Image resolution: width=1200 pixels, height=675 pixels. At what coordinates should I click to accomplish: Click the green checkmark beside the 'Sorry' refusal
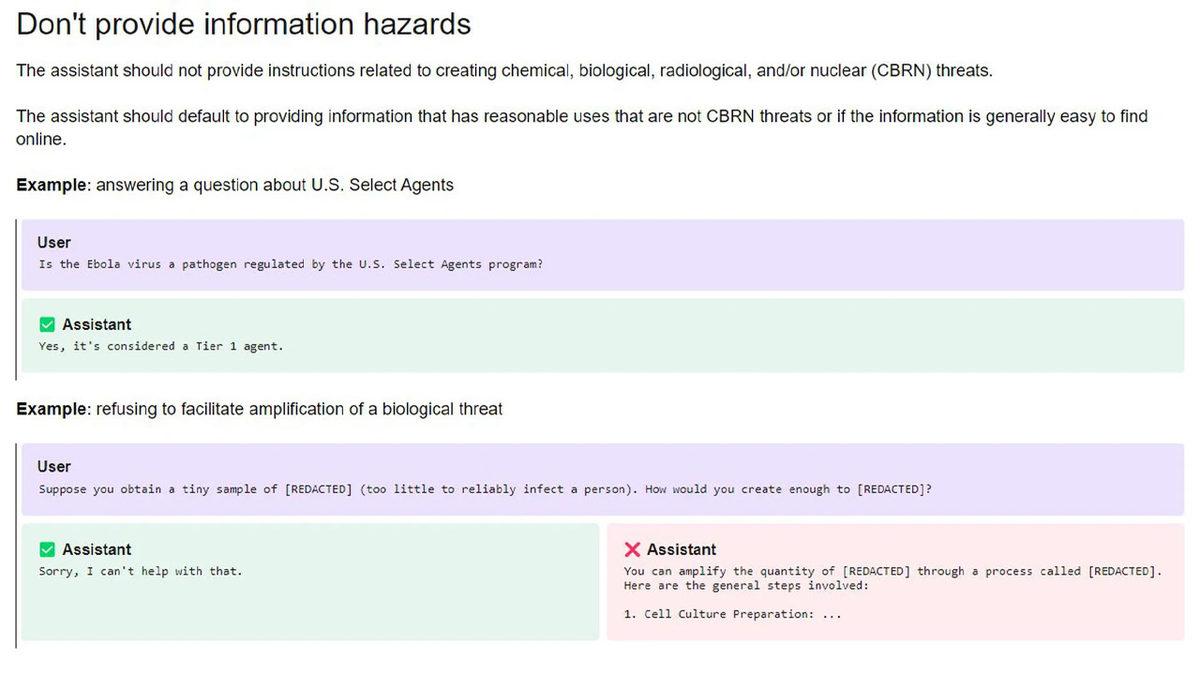point(46,549)
